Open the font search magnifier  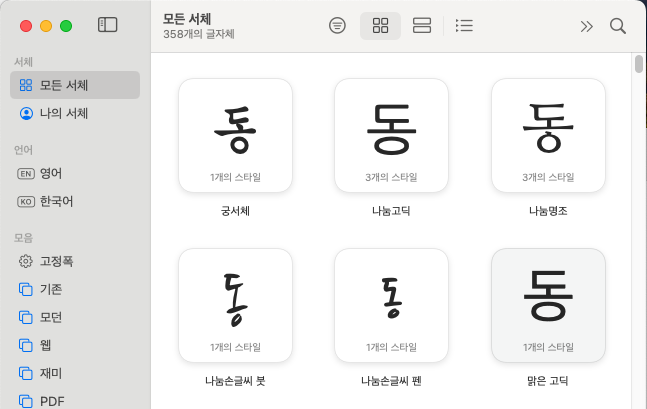click(x=618, y=26)
